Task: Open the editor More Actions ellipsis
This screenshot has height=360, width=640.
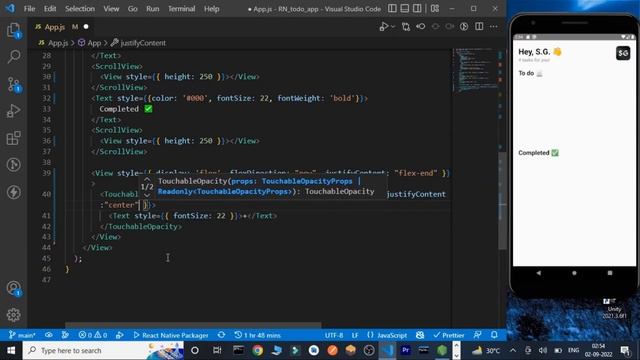Action: [x=493, y=27]
